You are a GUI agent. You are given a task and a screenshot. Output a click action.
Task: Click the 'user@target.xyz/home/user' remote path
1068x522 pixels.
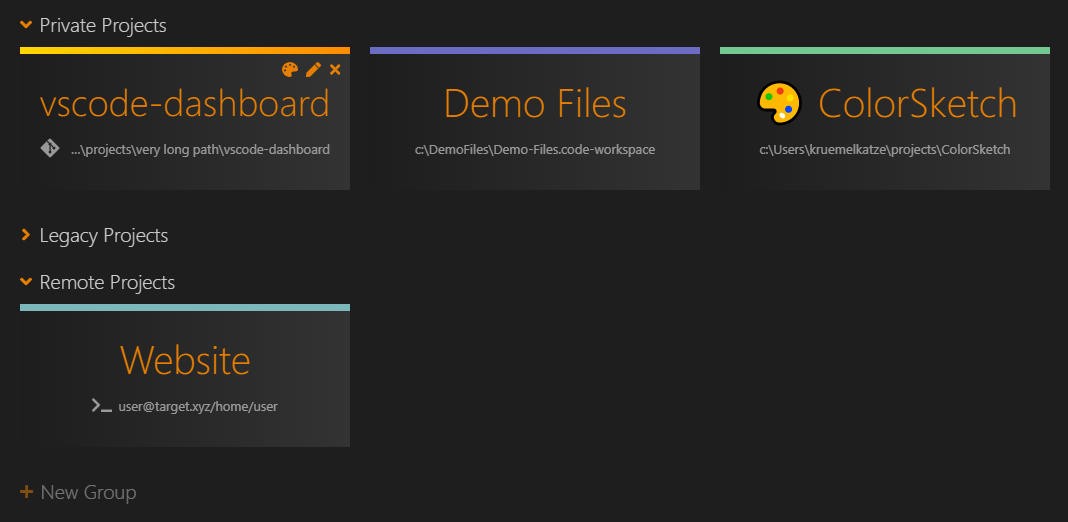click(198, 407)
